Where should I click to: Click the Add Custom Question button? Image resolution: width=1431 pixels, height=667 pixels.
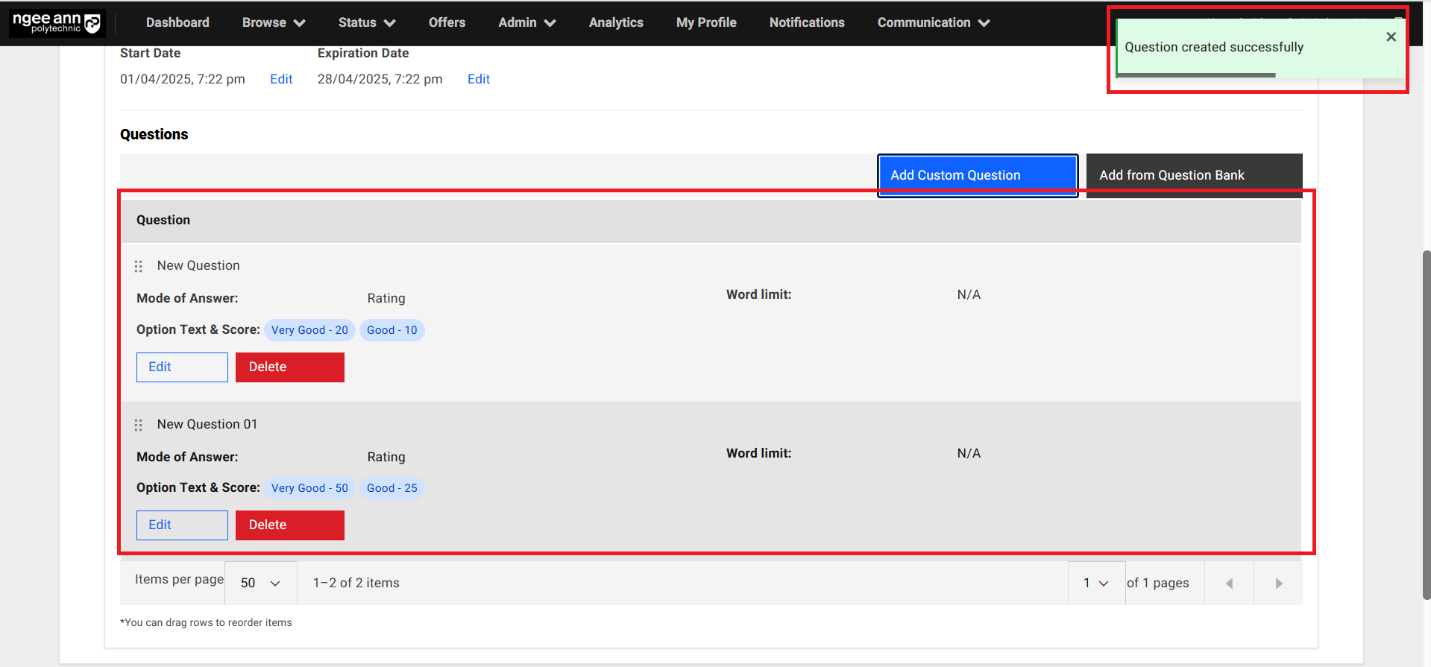pyautogui.click(x=977, y=175)
